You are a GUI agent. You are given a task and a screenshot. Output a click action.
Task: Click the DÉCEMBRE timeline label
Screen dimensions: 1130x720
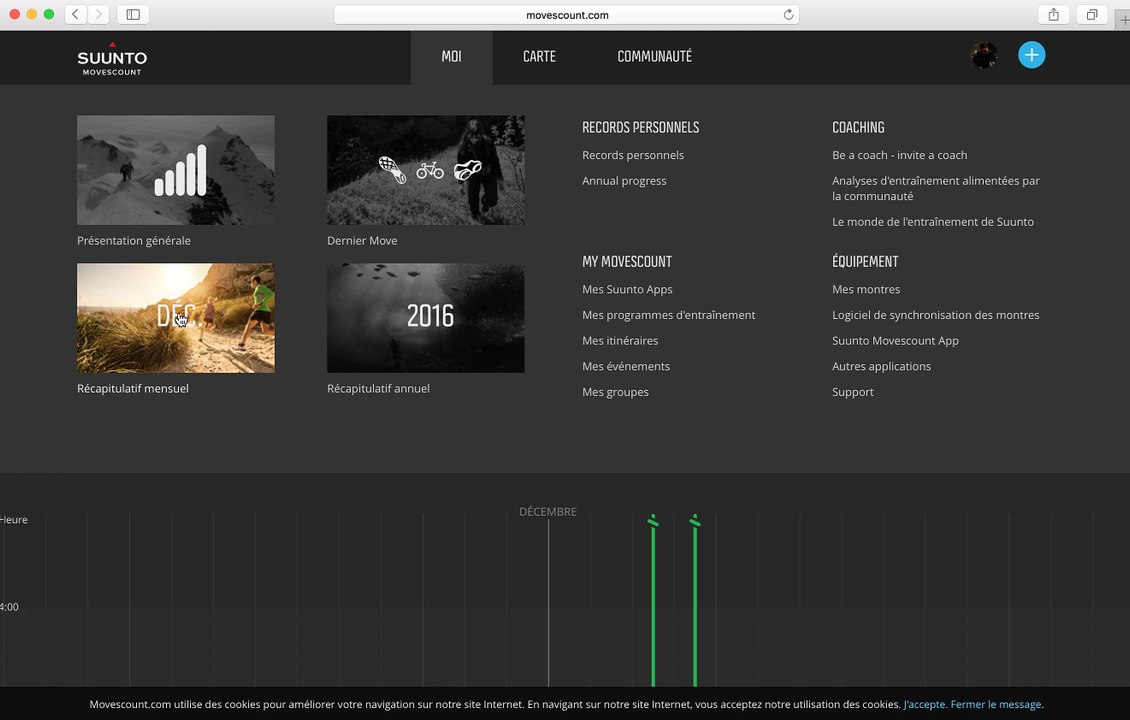coord(548,512)
